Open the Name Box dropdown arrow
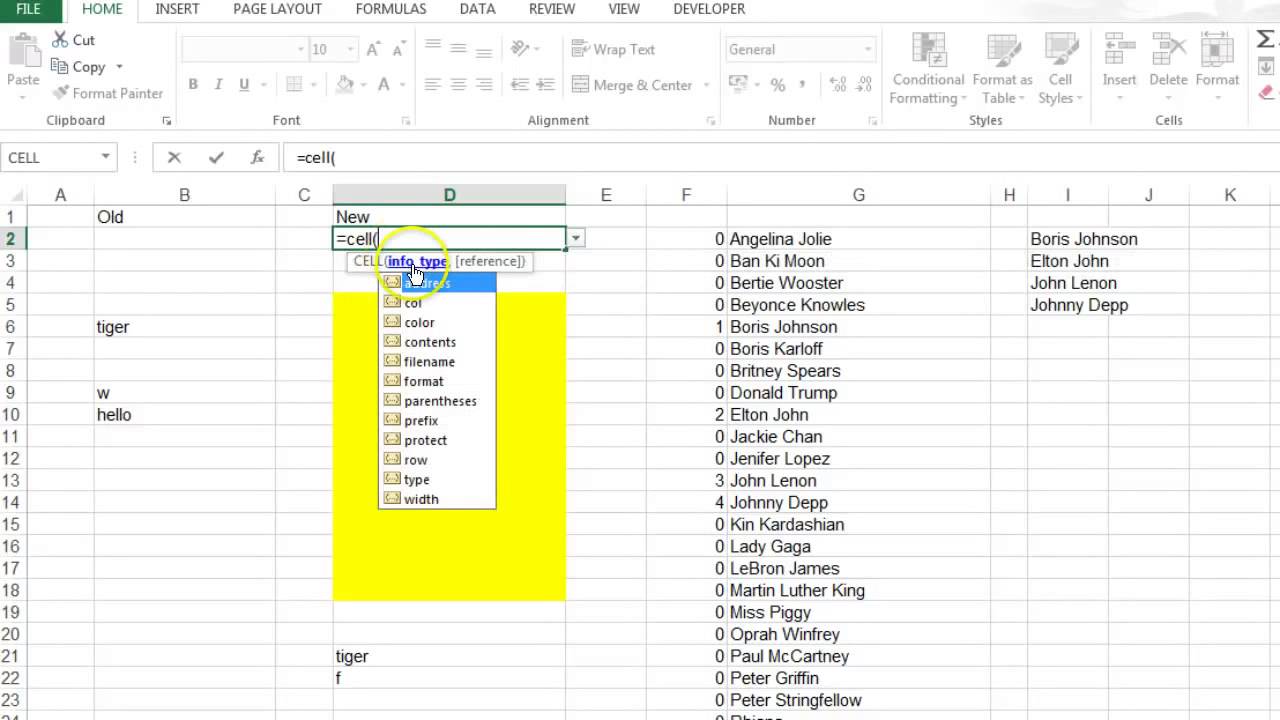This screenshot has width=1280, height=720. (x=105, y=157)
